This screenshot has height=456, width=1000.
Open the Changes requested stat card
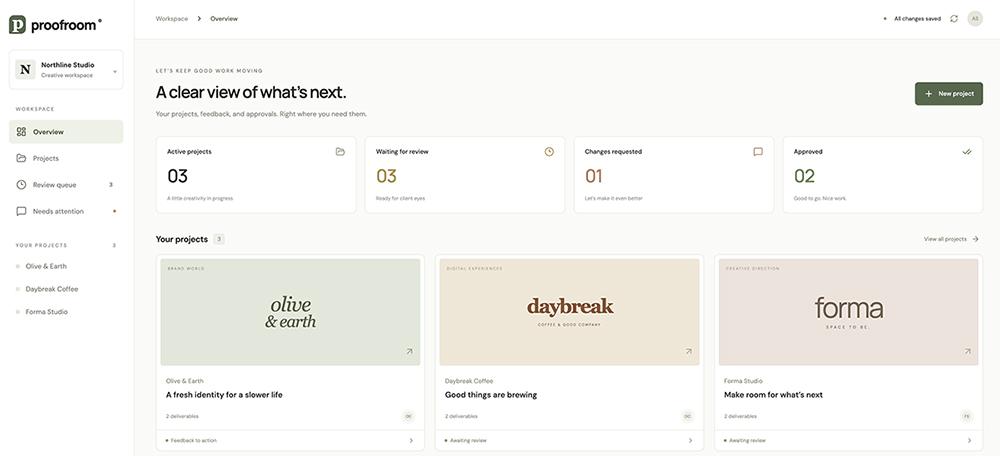point(674,175)
